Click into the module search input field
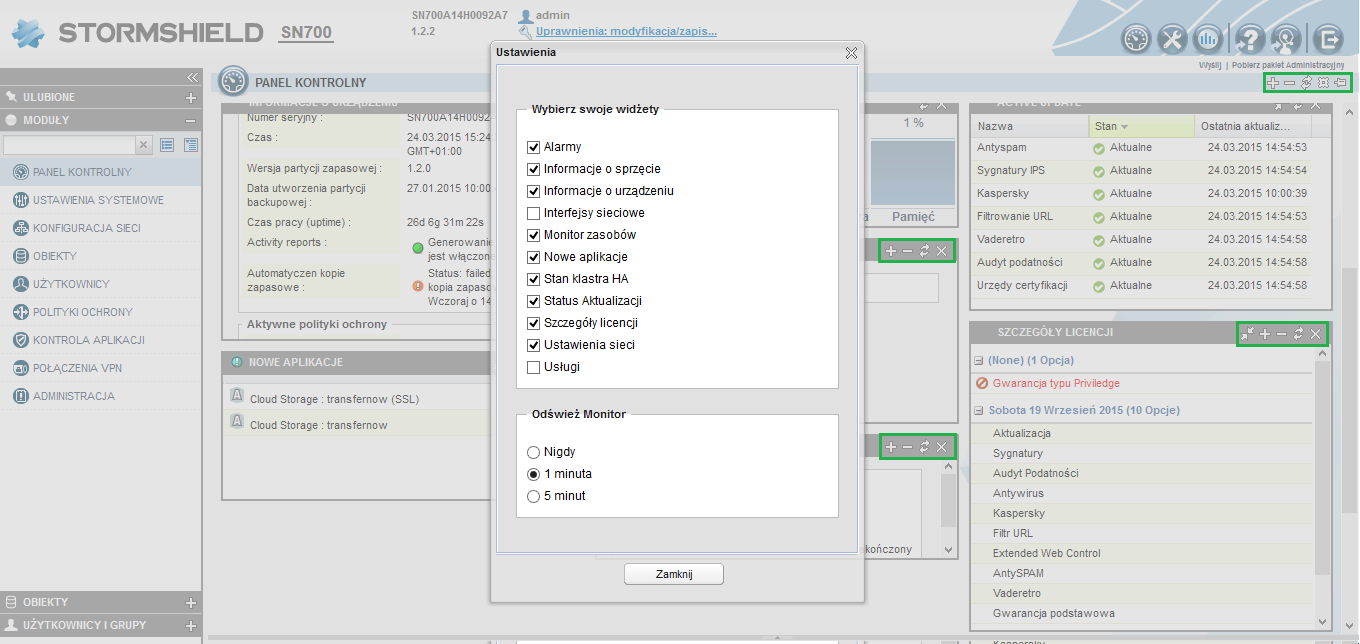This screenshot has width=1360, height=644. pyautogui.click(x=69, y=145)
